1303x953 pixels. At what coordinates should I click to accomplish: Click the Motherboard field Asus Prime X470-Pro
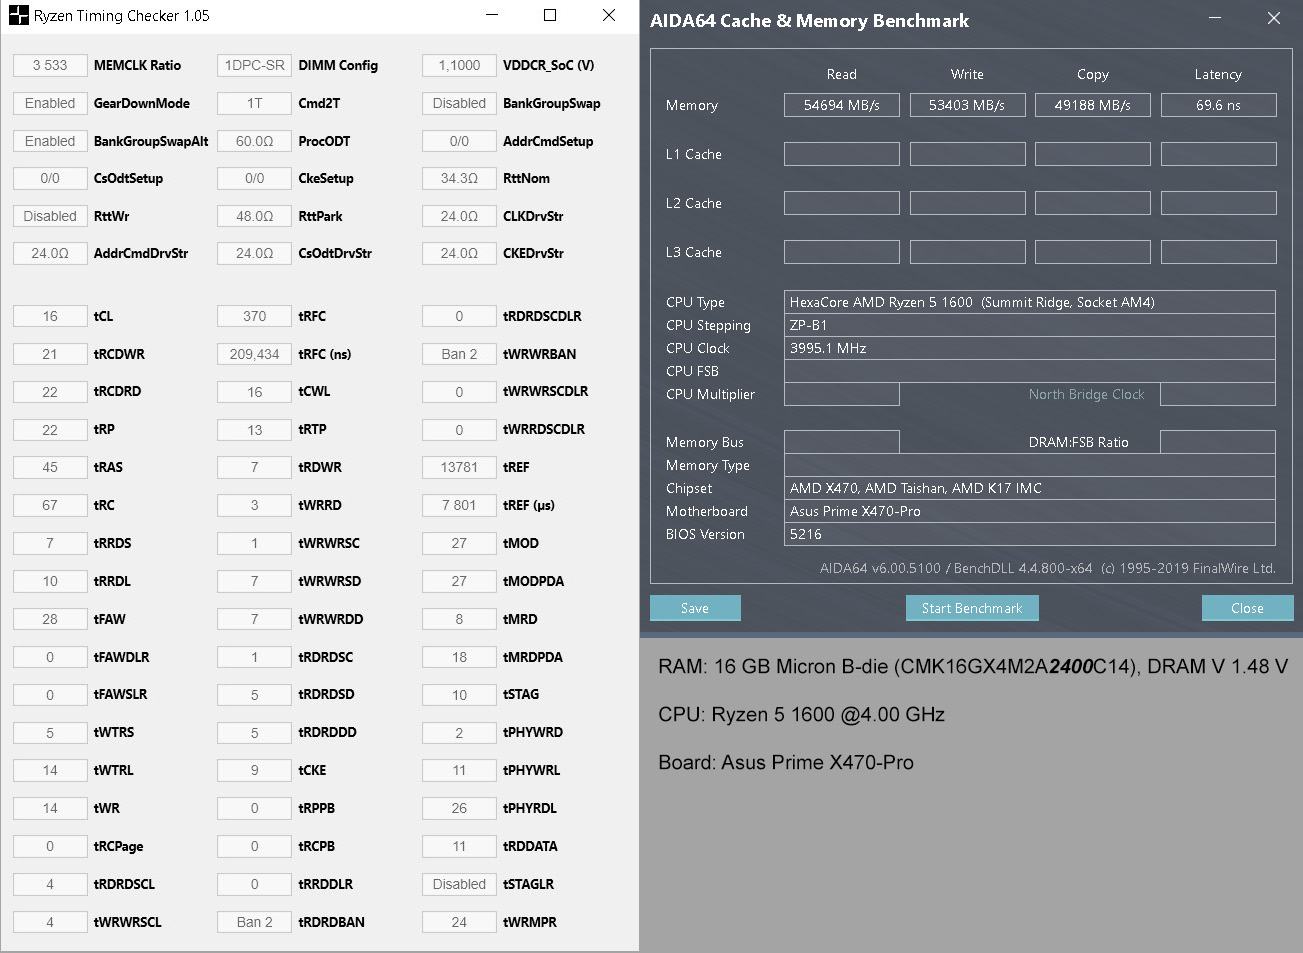point(1029,511)
